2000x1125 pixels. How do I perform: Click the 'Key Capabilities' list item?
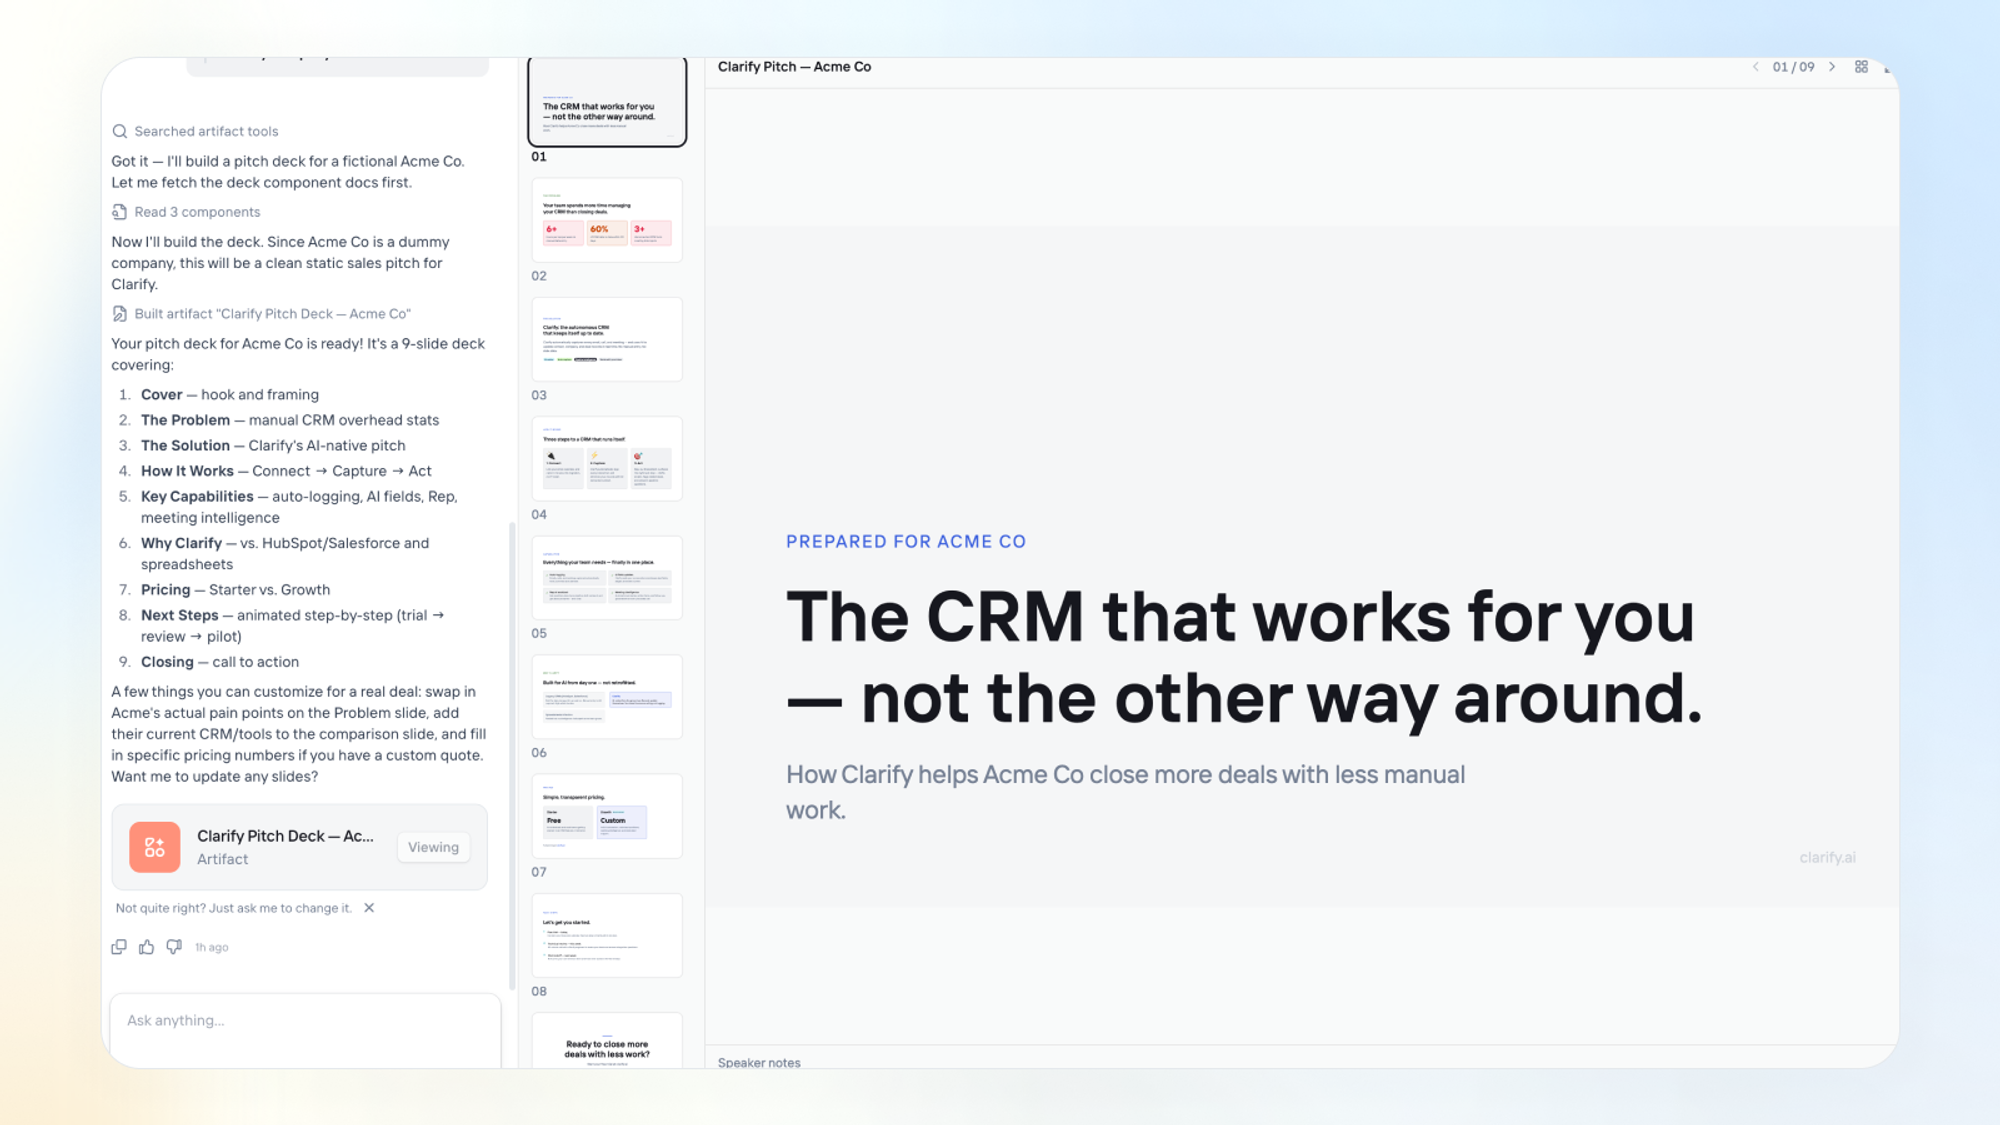pyautogui.click(x=299, y=507)
